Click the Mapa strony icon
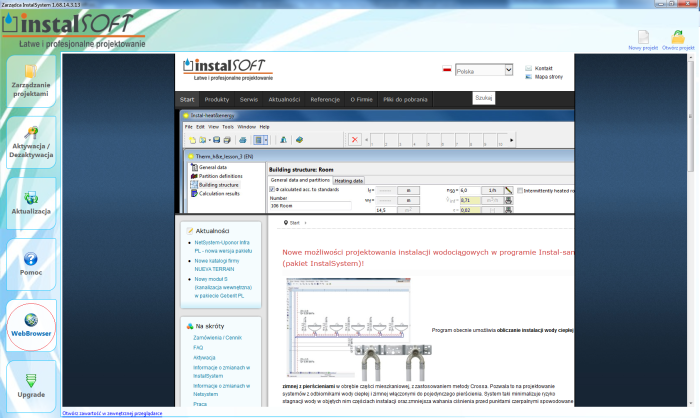The height and width of the screenshot is (418, 700). pos(529,76)
